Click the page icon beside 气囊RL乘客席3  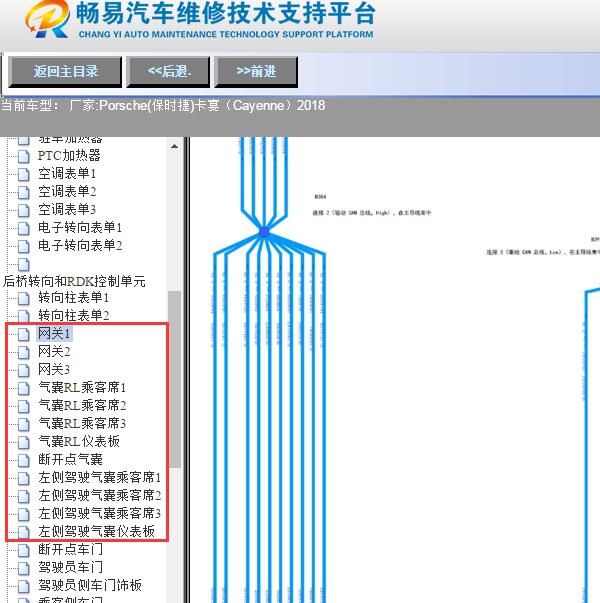(24, 425)
